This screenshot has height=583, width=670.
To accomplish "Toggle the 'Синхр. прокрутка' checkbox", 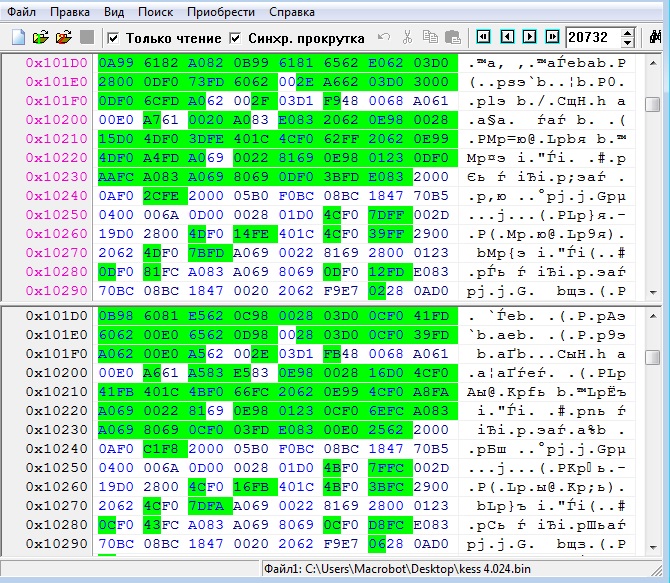I will (236, 38).
